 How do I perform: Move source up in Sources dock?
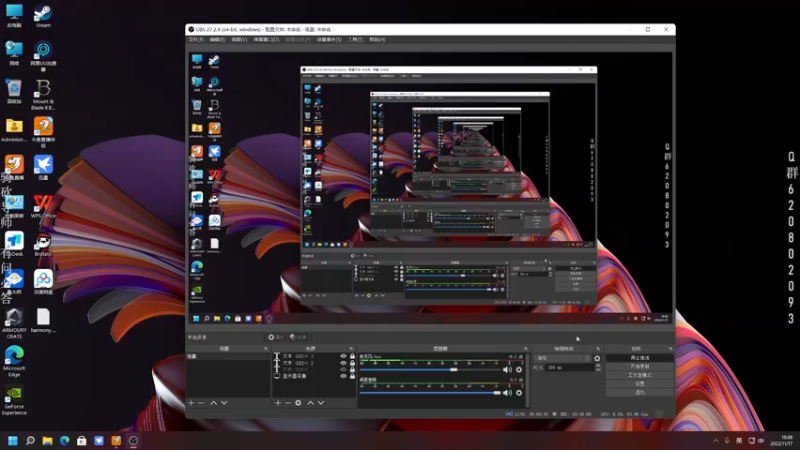310,403
